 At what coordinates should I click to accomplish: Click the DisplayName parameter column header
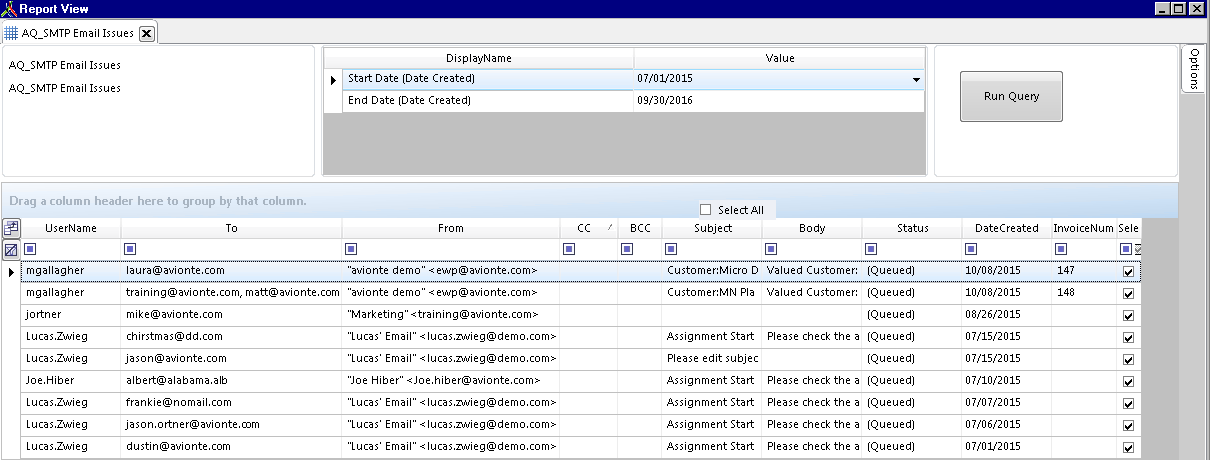coord(478,59)
